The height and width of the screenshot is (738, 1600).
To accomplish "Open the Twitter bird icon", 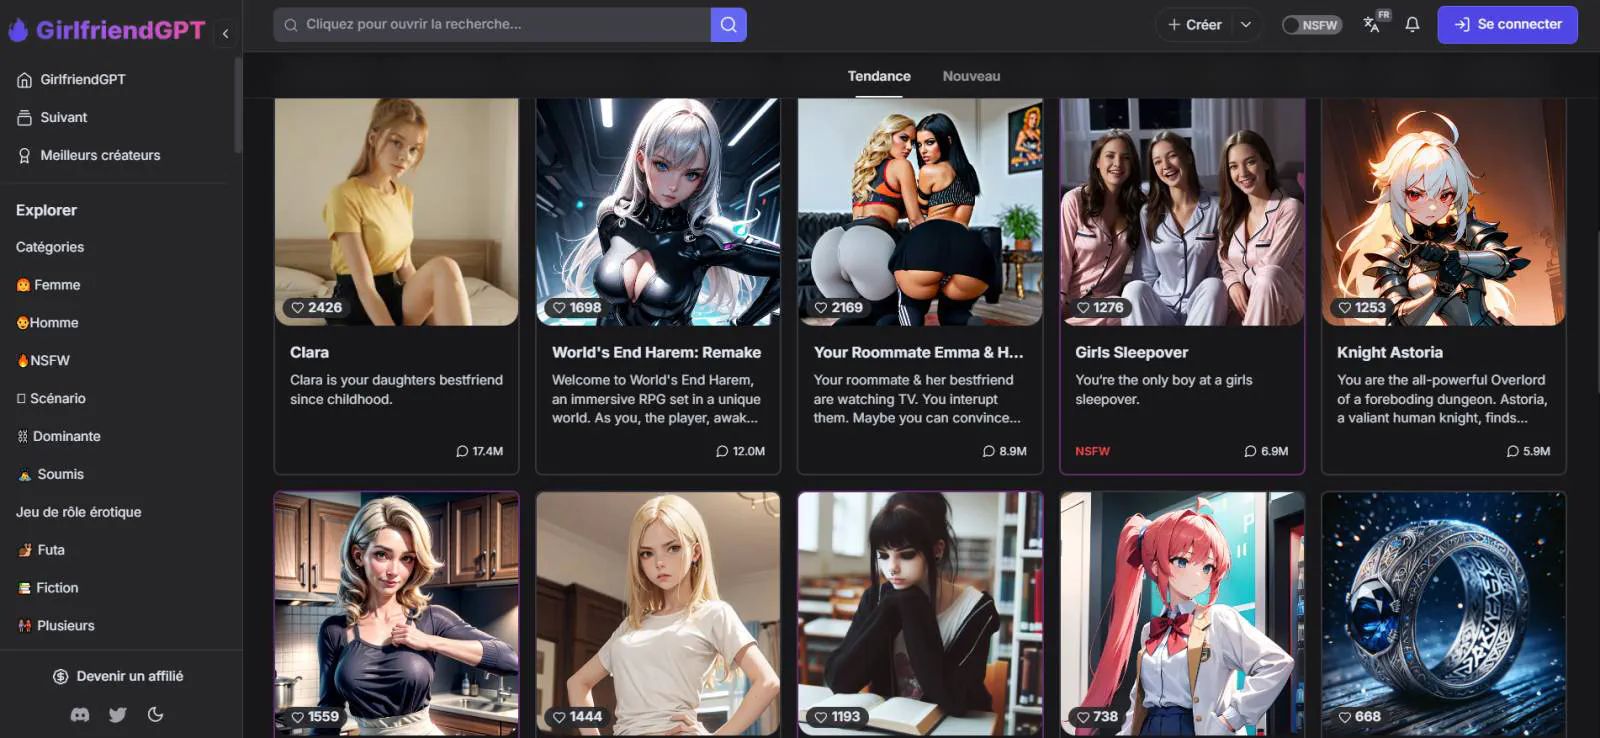I will (x=118, y=715).
